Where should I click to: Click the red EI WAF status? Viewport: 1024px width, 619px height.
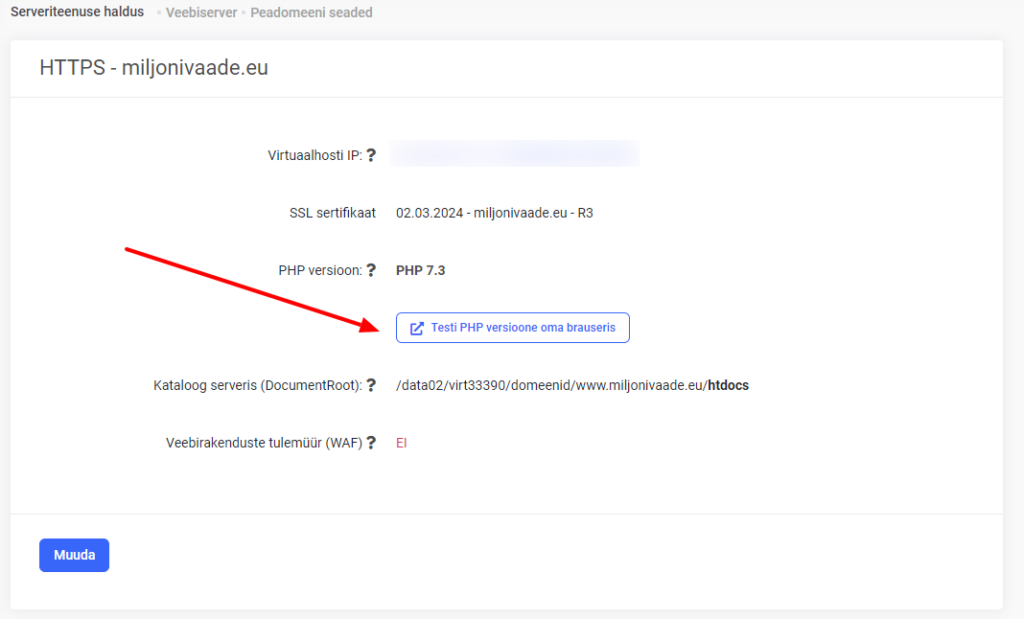pyautogui.click(x=401, y=443)
